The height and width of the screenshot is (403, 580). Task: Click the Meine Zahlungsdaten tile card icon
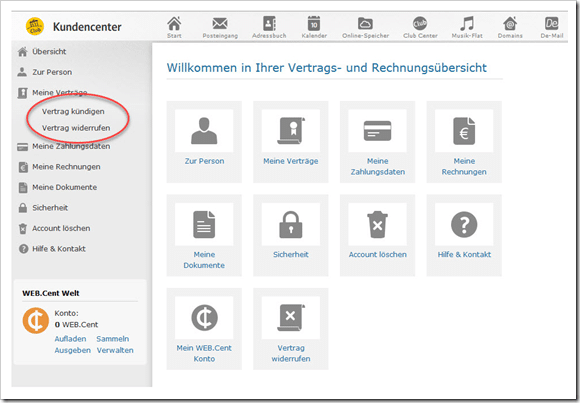(377, 131)
